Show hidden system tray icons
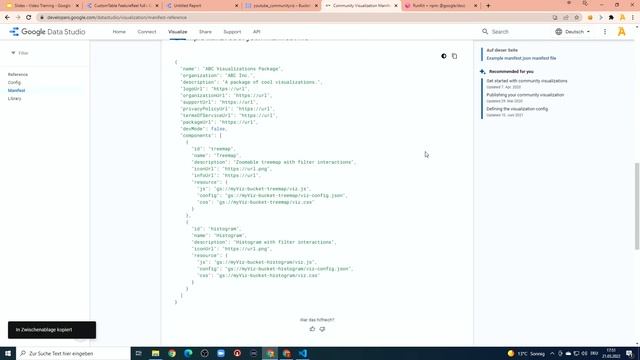This screenshot has width=640, height=360. (552, 353)
